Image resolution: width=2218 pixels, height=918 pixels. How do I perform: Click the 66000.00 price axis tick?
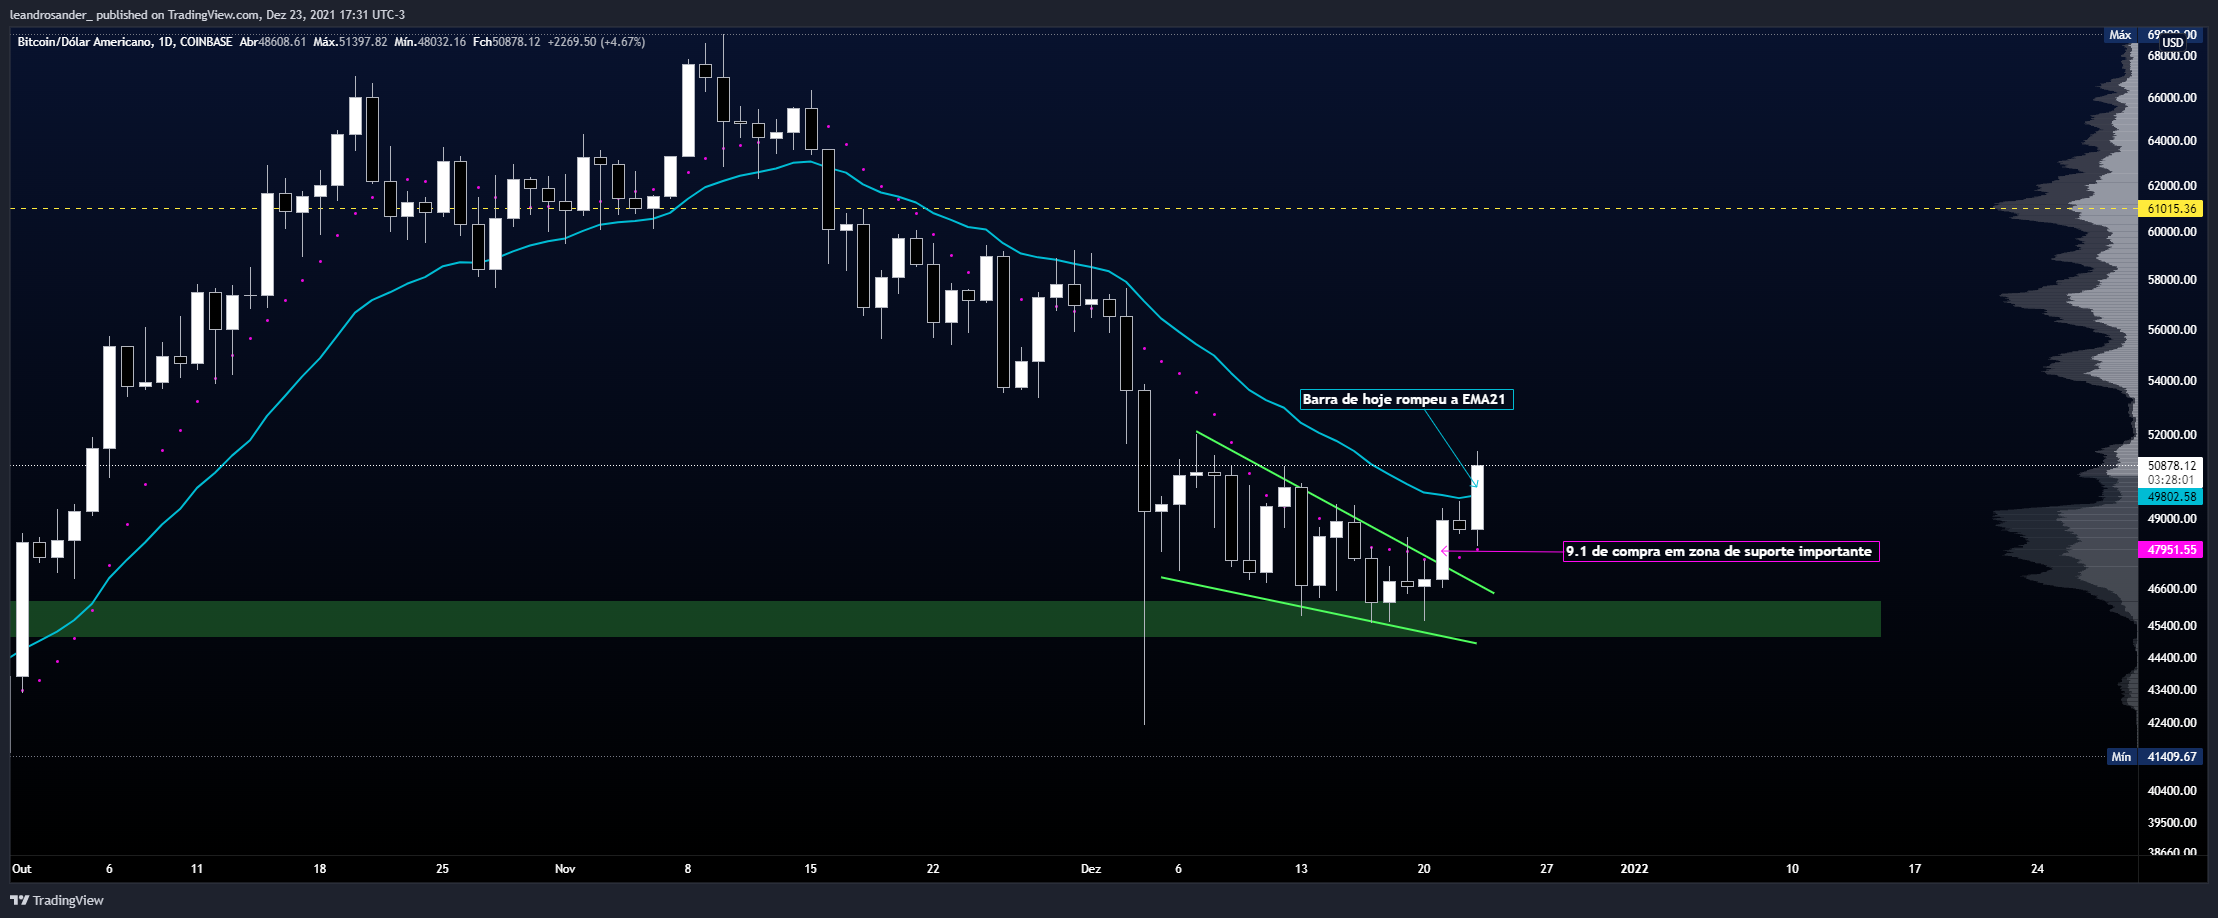[x=2172, y=98]
